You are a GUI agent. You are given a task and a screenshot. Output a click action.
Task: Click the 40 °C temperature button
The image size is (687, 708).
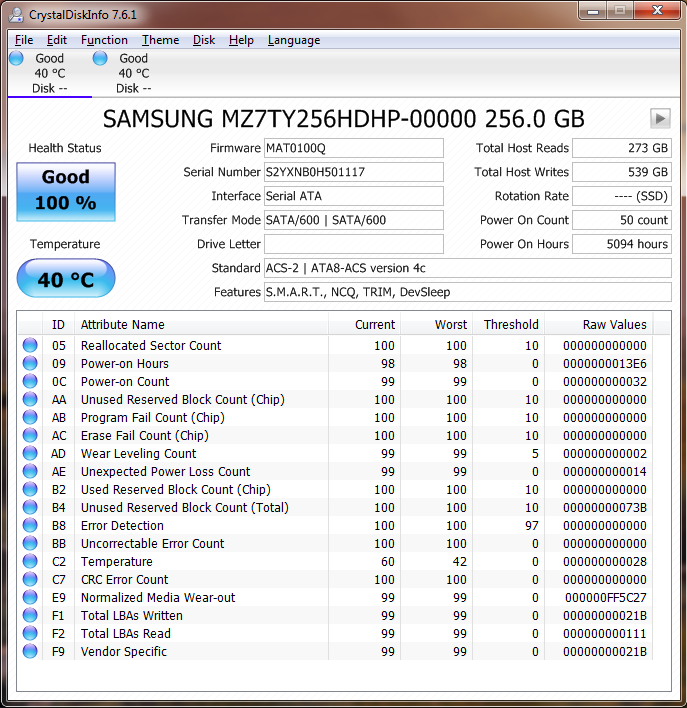[x=66, y=279]
